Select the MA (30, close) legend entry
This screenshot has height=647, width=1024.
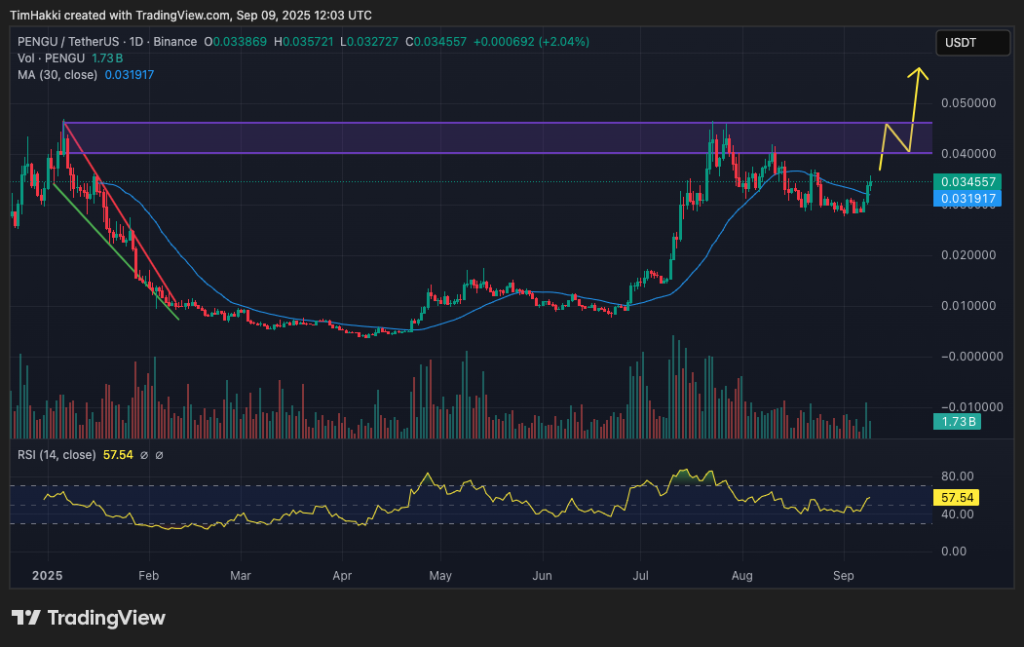[x=60, y=74]
